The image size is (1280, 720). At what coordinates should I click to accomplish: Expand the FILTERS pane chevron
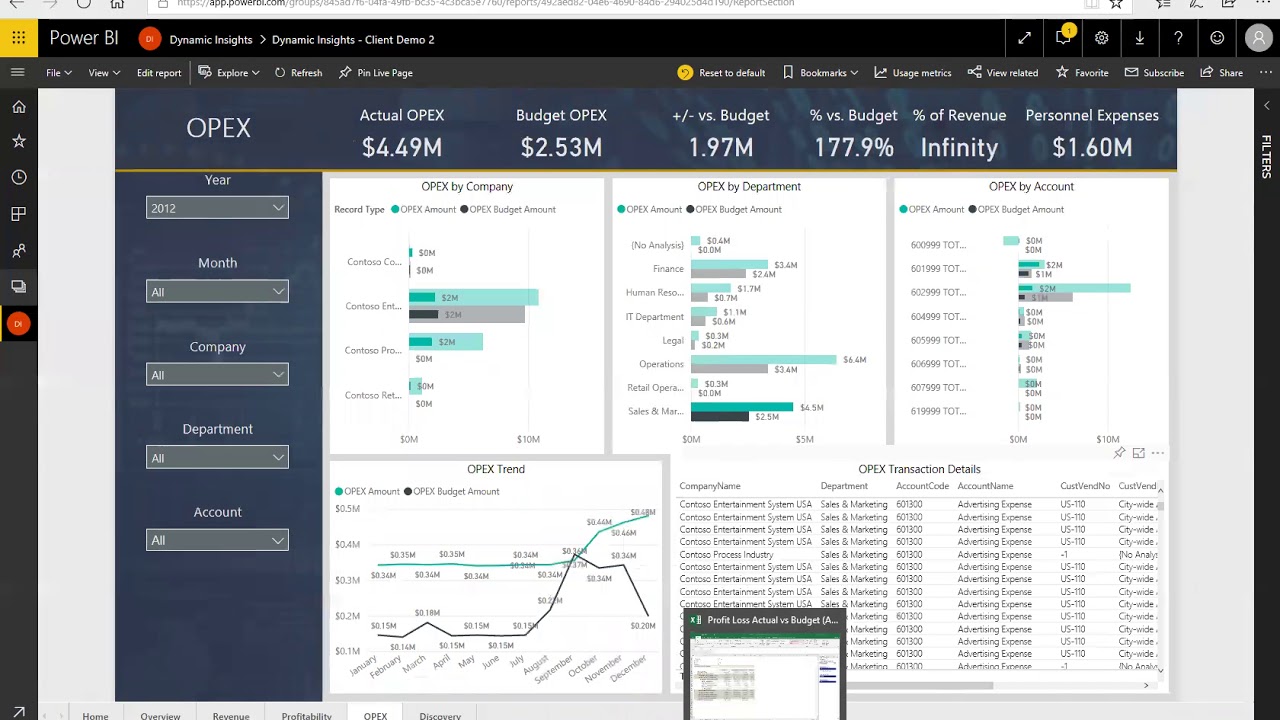tap(1267, 106)
